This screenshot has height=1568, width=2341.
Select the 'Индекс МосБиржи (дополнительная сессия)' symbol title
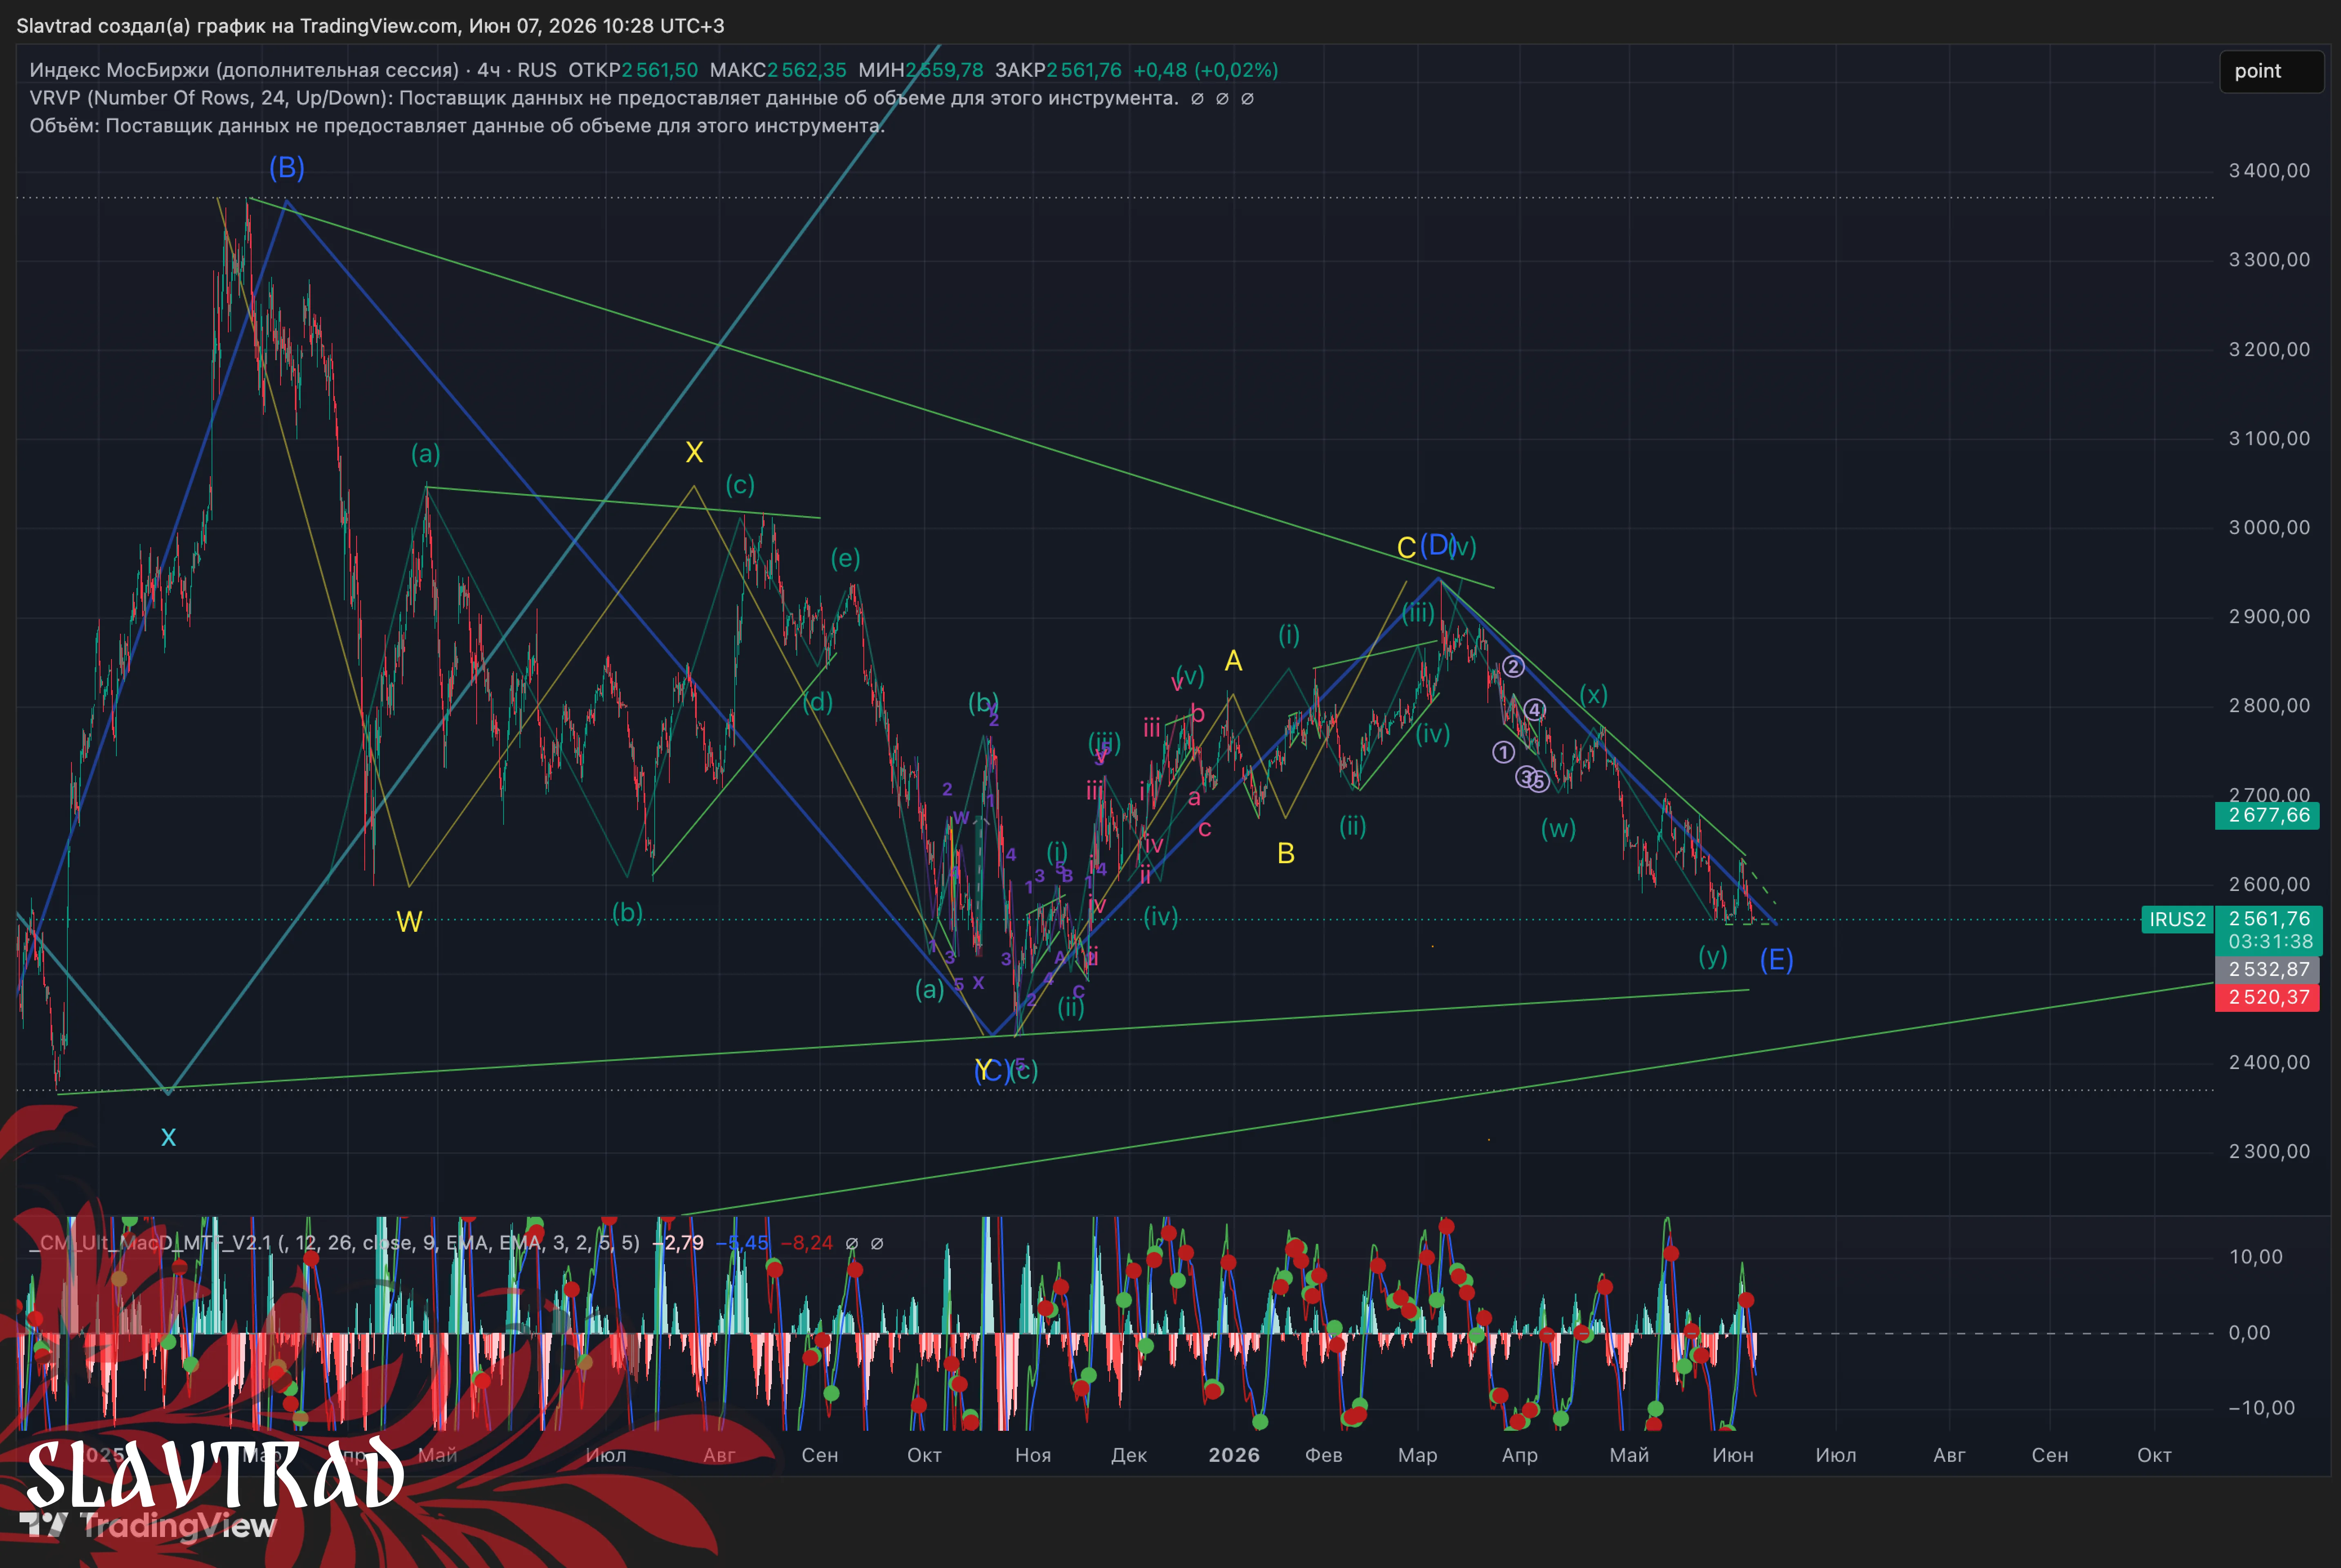[x=244, y=70]
